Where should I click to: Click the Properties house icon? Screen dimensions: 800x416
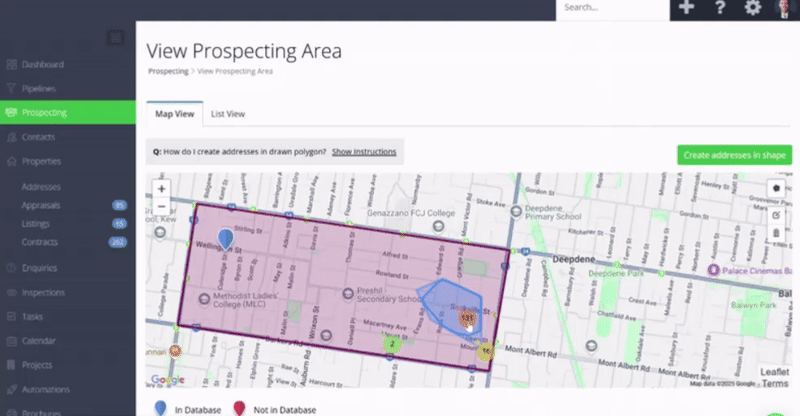click(11, 161)
